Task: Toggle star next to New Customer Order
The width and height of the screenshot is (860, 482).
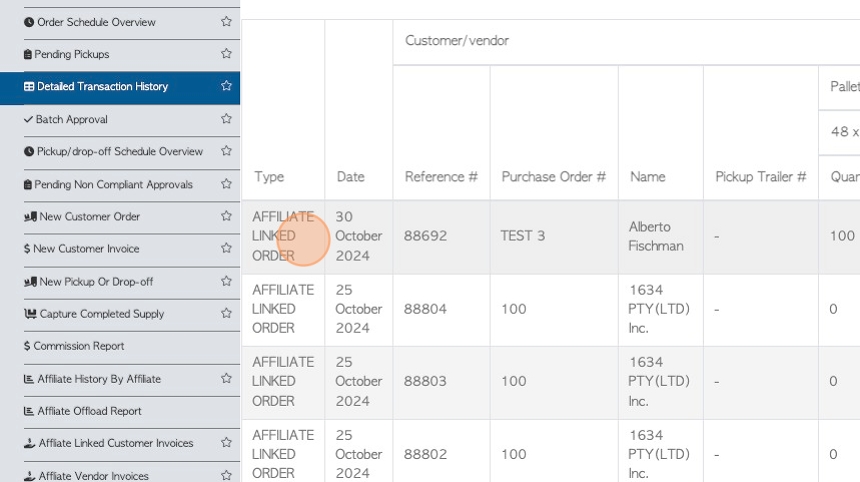Action: tap(226, 216)
